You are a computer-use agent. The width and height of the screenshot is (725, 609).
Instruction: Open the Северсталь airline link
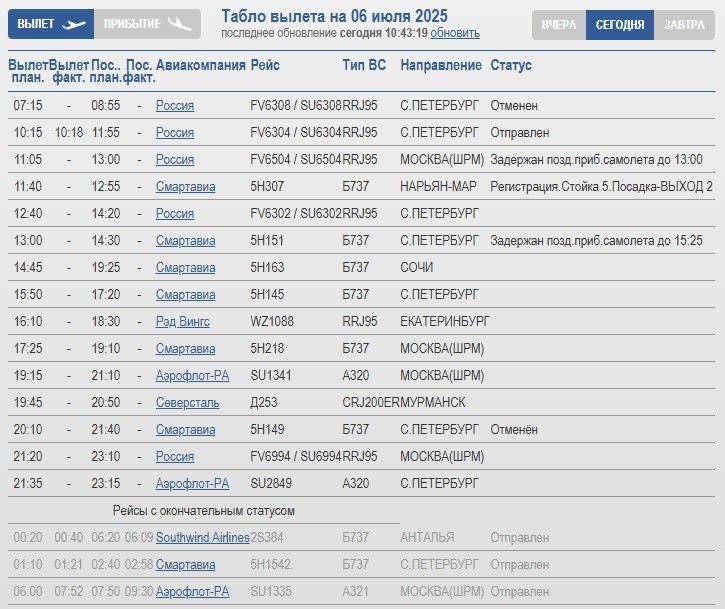point(187,403)
